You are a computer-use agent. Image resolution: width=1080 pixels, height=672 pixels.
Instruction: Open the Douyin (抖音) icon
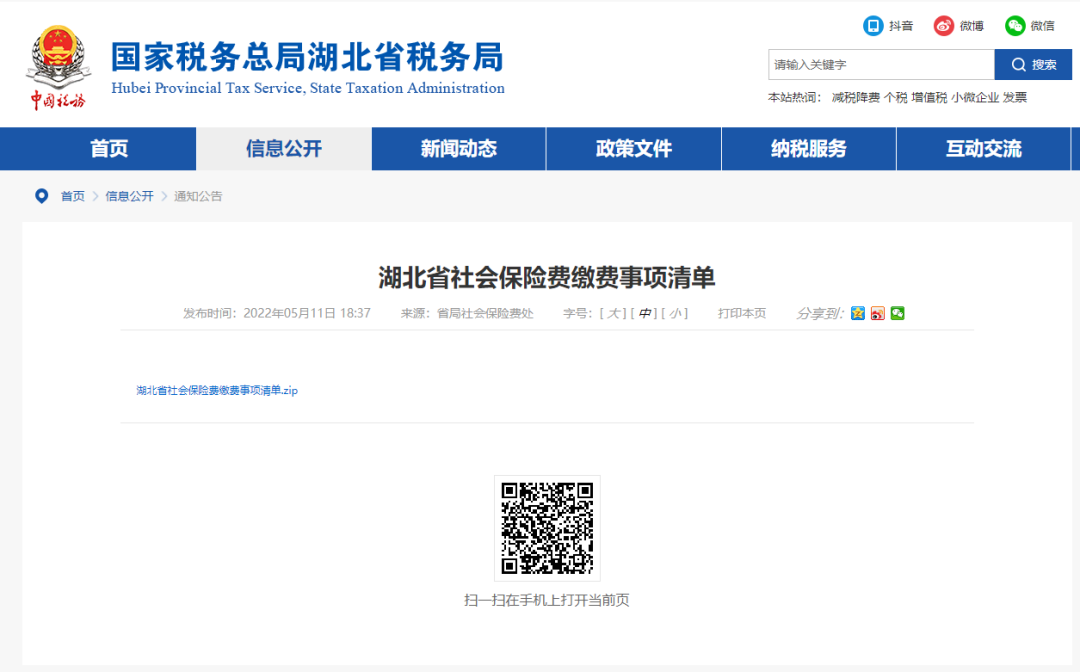click(x=873, y=26)
